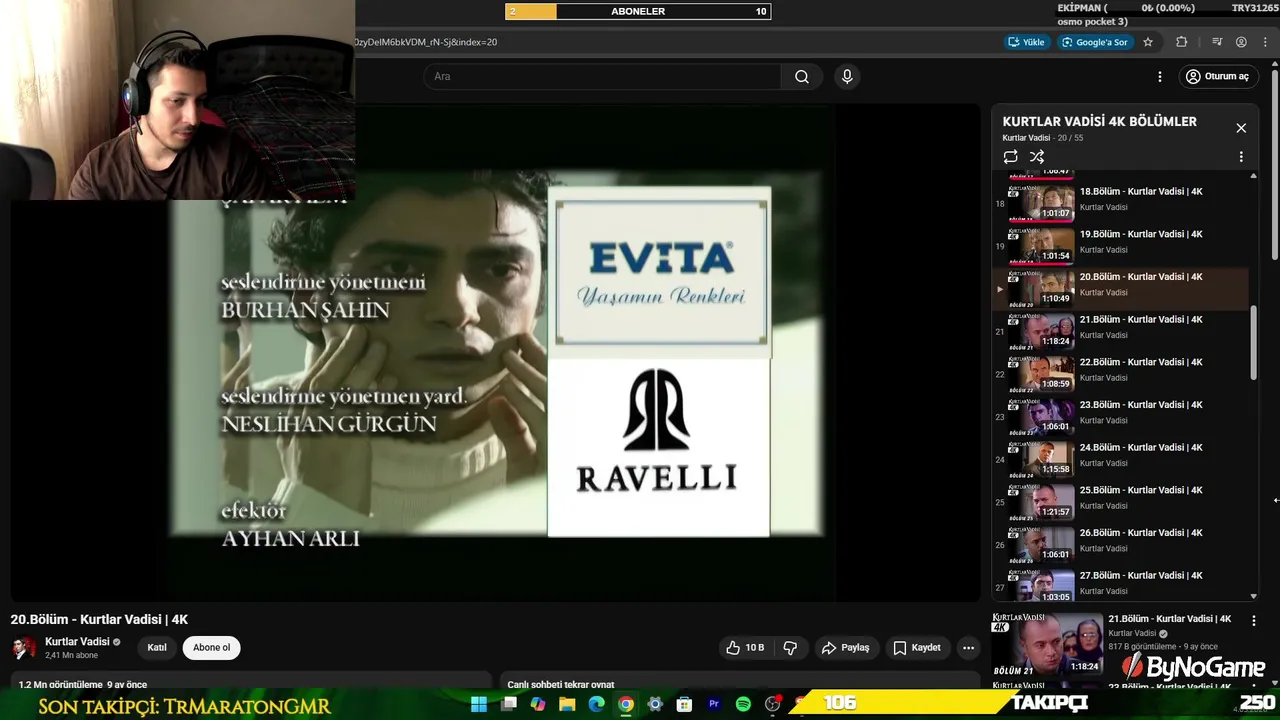
Task: Click suggested 21.Bölüm - Kurtlar Vadisi | 4K title
Action: [1169, 619]
